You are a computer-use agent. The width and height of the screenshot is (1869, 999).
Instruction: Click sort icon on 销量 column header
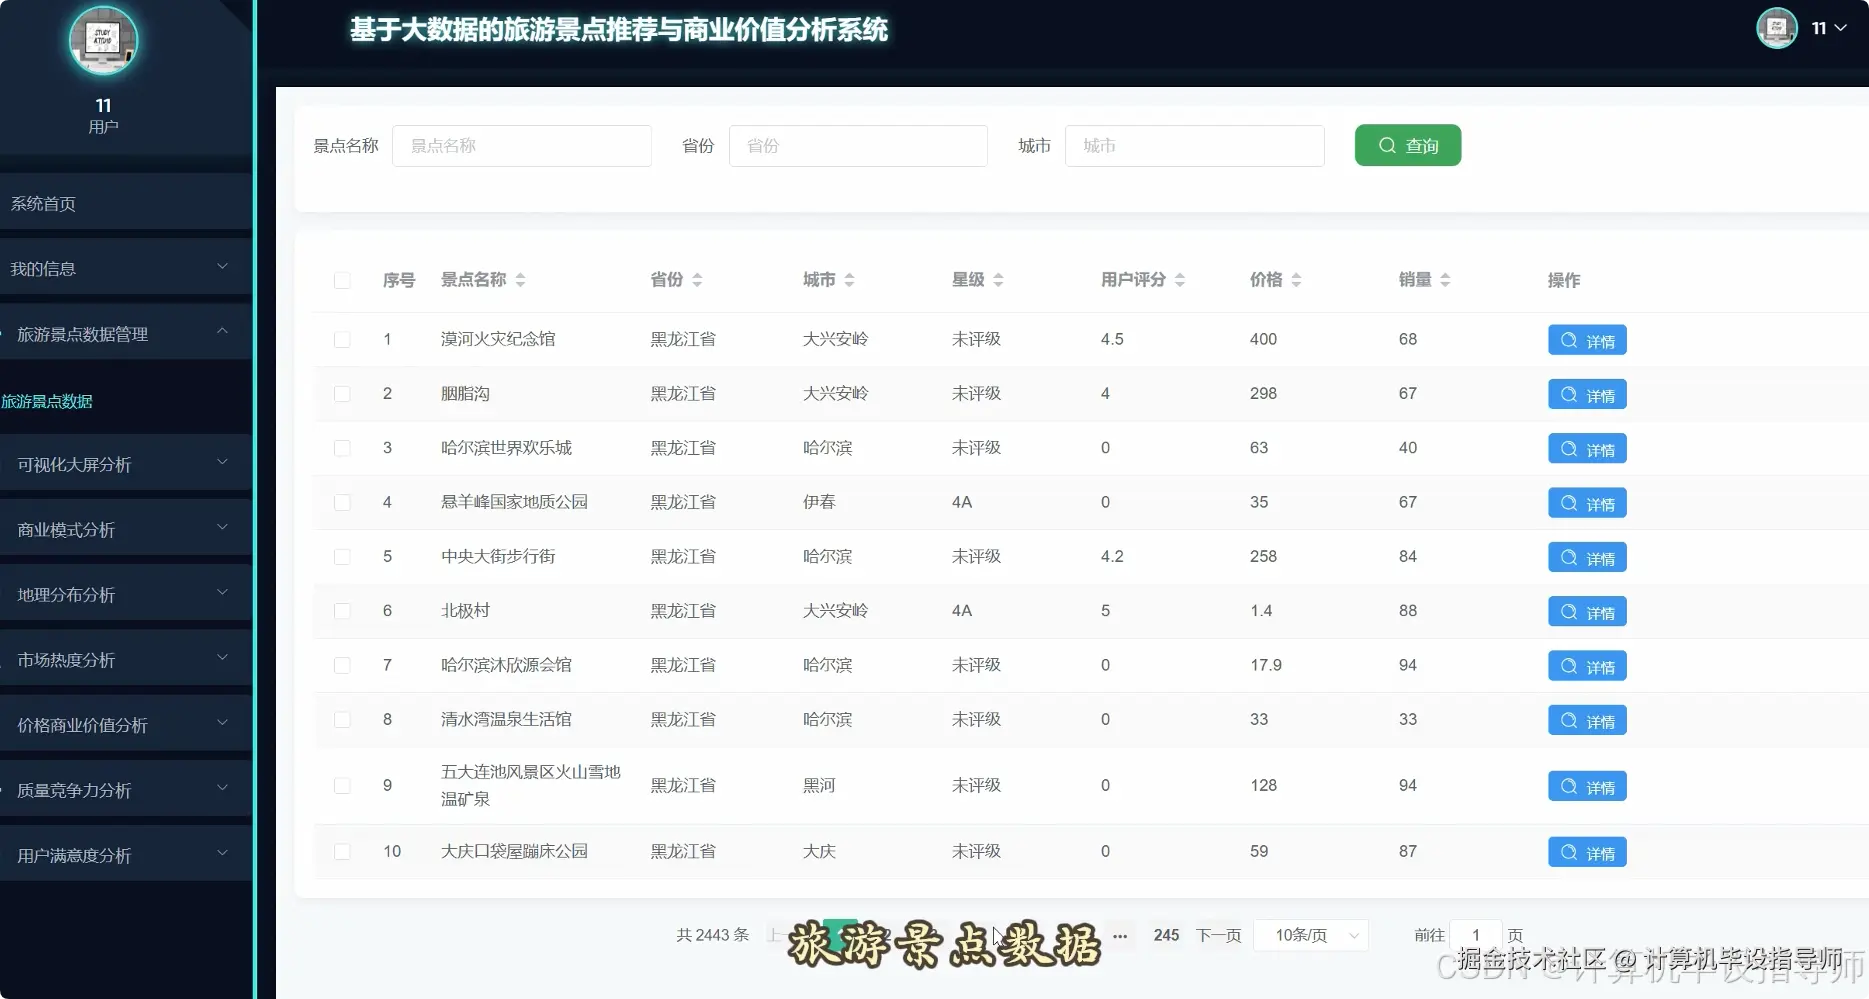tap(1446, 280)
